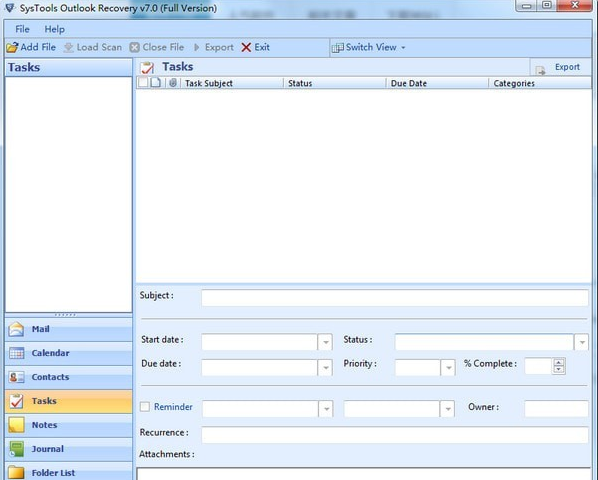Viewport: 598px width, 480px height.
Task: Switch to the Journal pane
Action: coord(69,449)
